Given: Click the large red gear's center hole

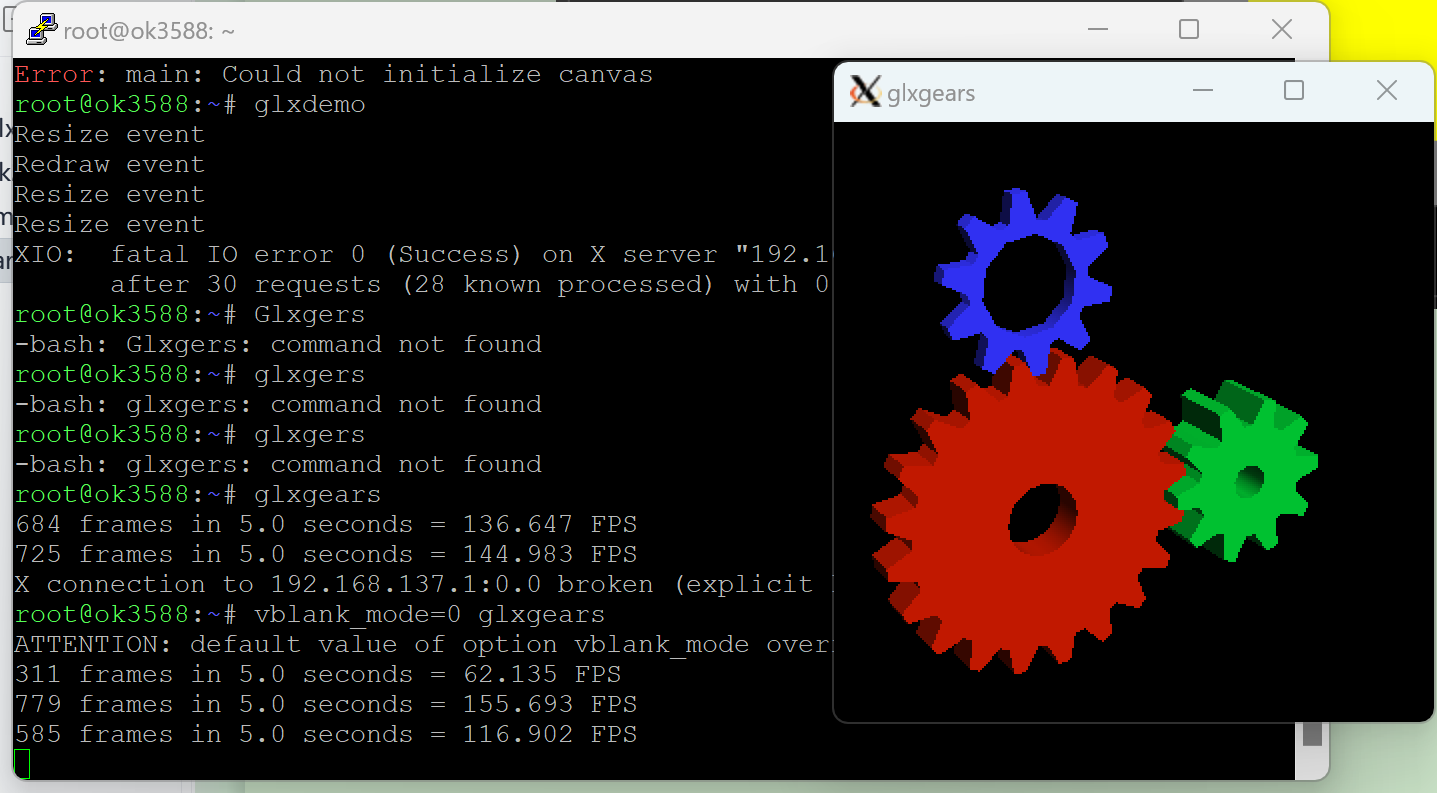Looking at the screenshot, I should pos(1041,516).
